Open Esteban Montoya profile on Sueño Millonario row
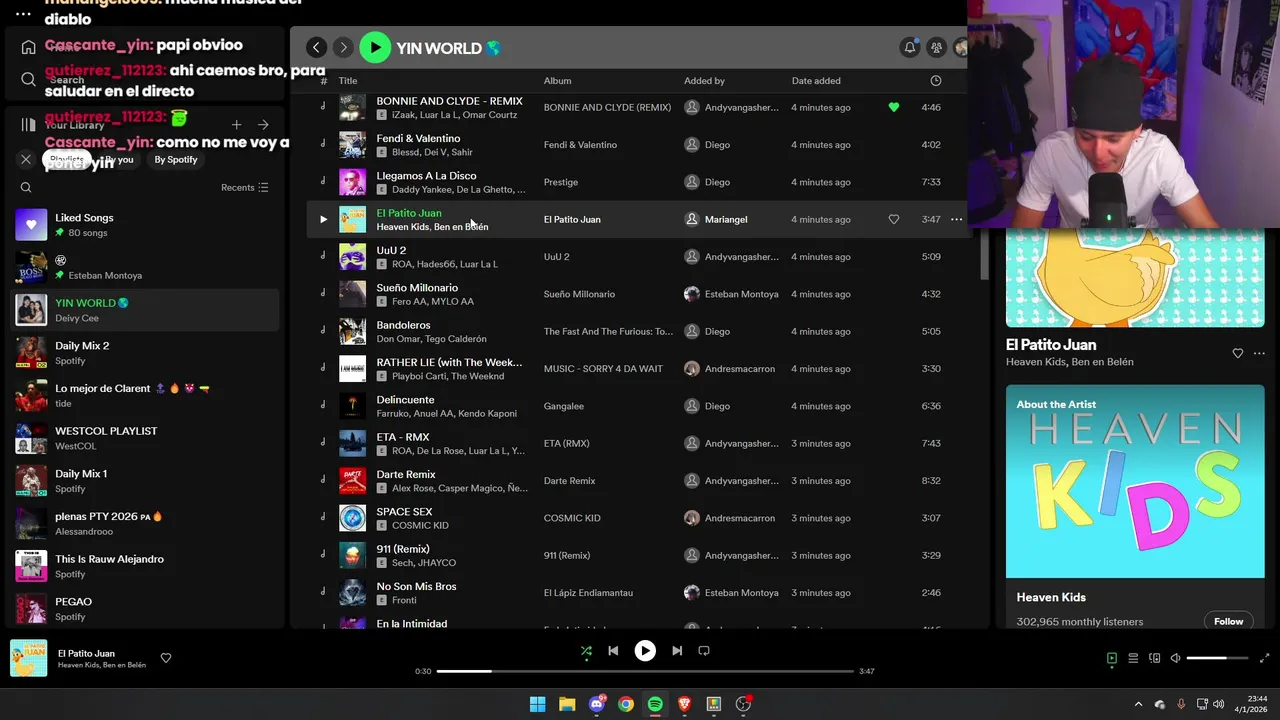The height and width of the screenshot is (720, 1280). click(741, 294)
